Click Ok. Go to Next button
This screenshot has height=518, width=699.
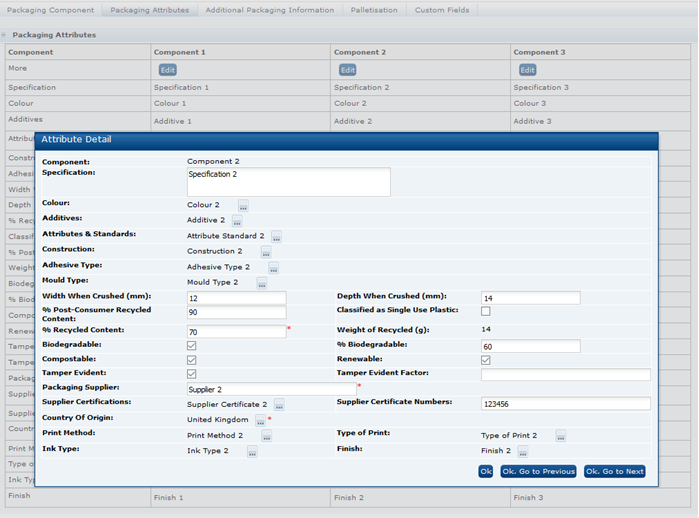pyautogui.click(x=614, y=471)
